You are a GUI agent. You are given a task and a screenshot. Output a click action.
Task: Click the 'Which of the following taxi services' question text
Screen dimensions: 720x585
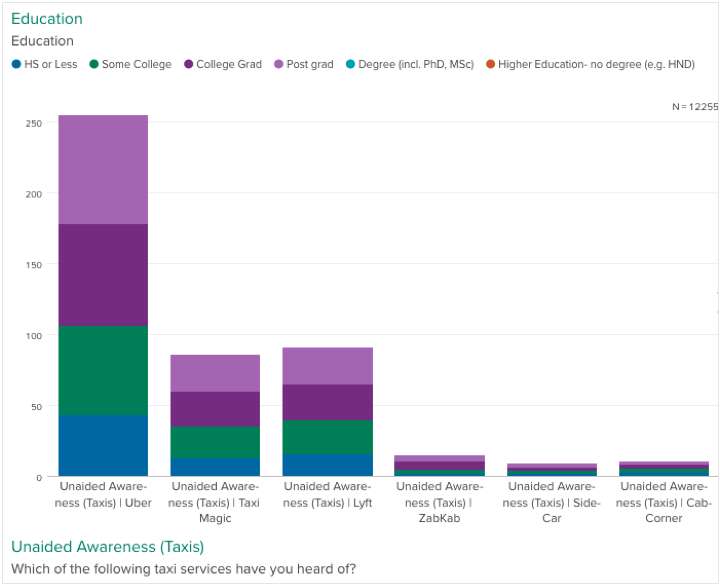184,569
